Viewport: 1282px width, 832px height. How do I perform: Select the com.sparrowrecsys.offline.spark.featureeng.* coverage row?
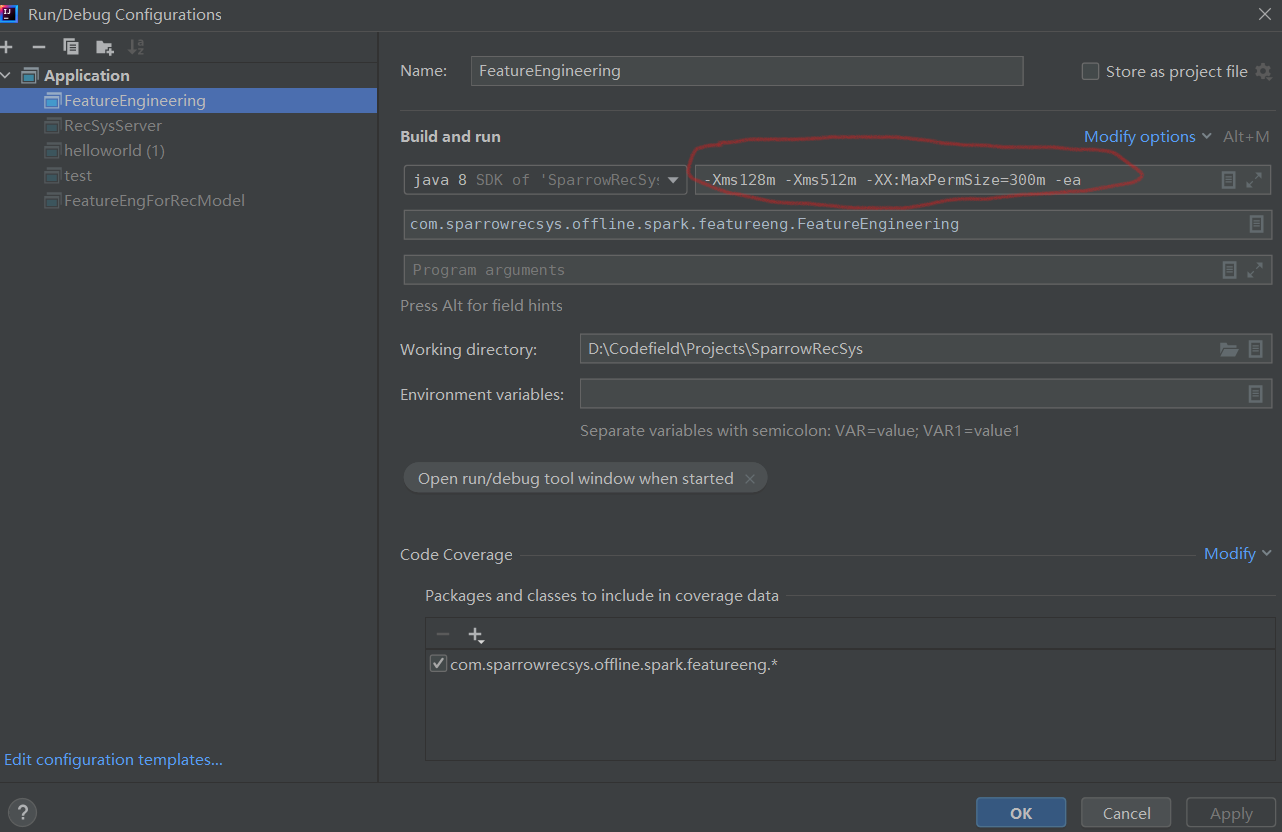coord(850,663)
